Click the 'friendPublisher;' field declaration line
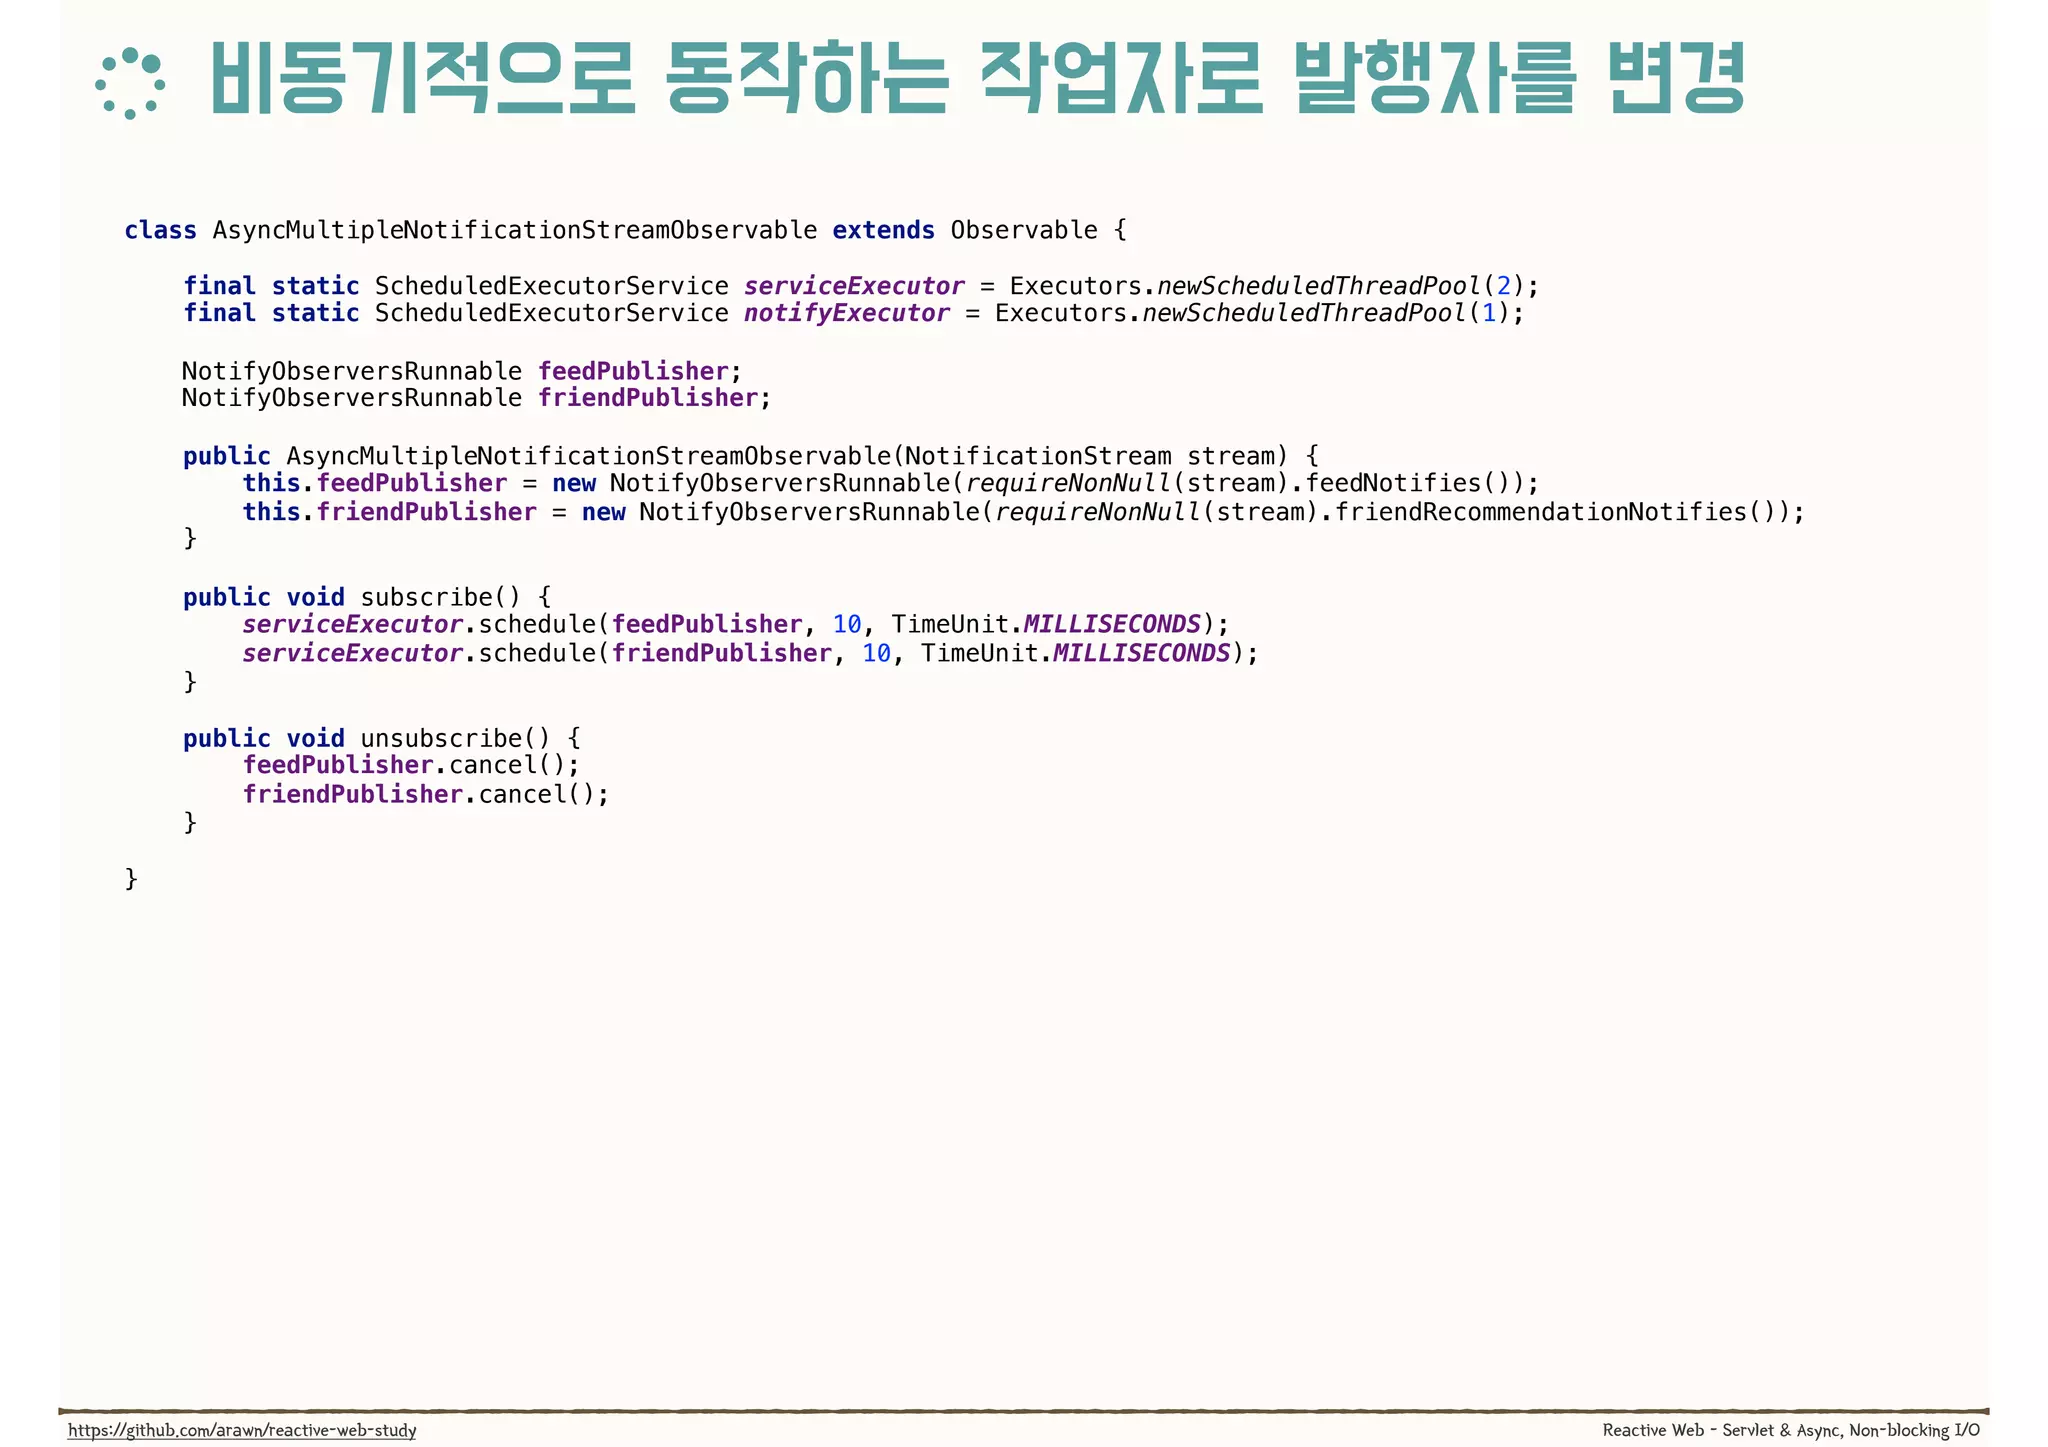The height and width of the screenshot is (1447, 2048). pos(477,398)
